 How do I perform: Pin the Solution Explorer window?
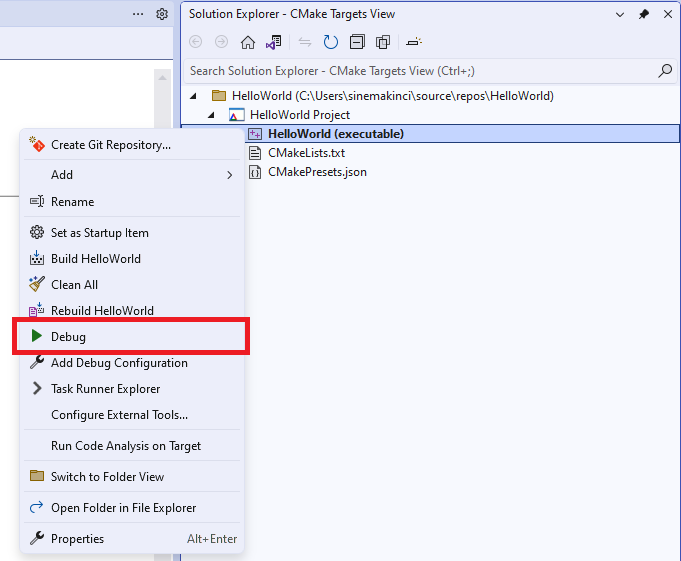[644, 14]
